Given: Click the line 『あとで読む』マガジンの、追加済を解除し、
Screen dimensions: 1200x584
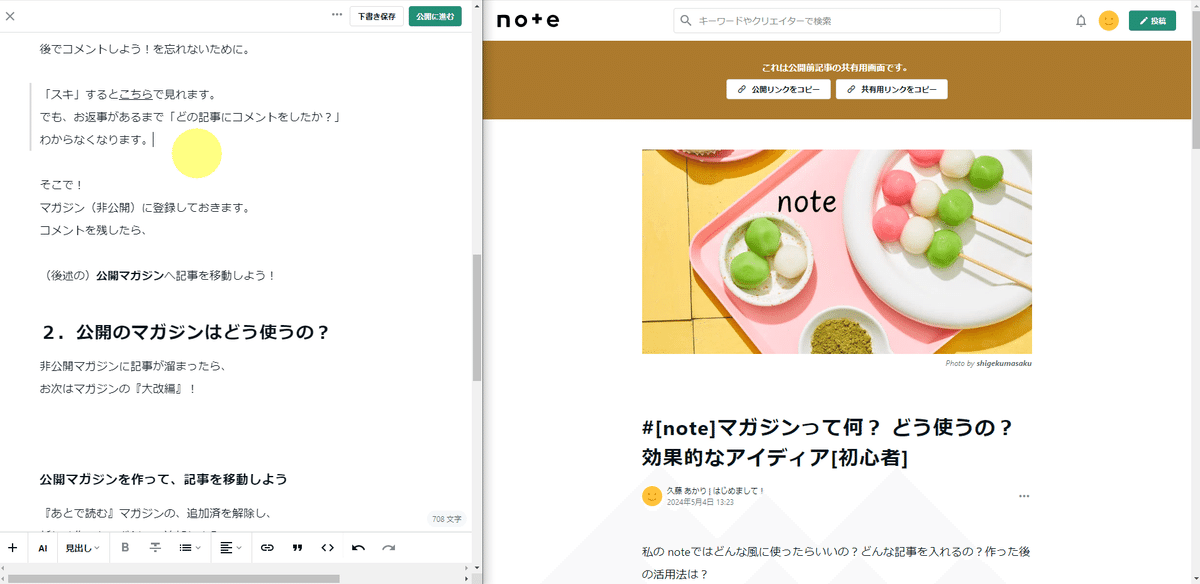Looking at the screenshot, I should pos(155,514).
